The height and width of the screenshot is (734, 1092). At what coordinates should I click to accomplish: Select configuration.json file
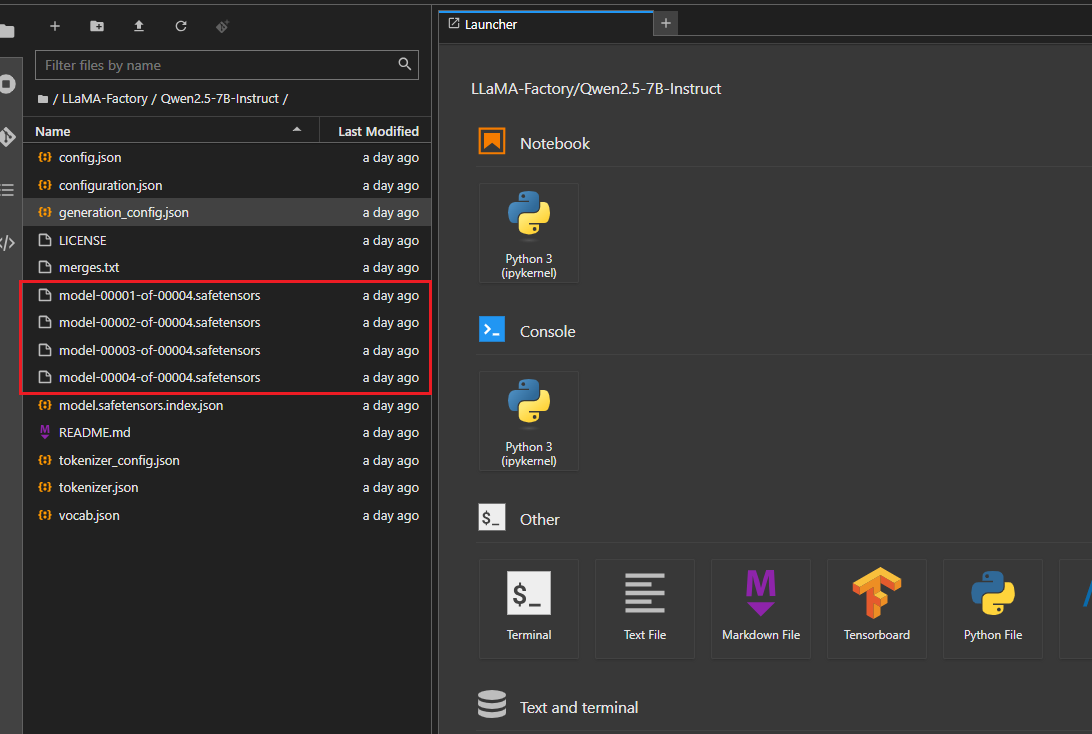point(227,185)
